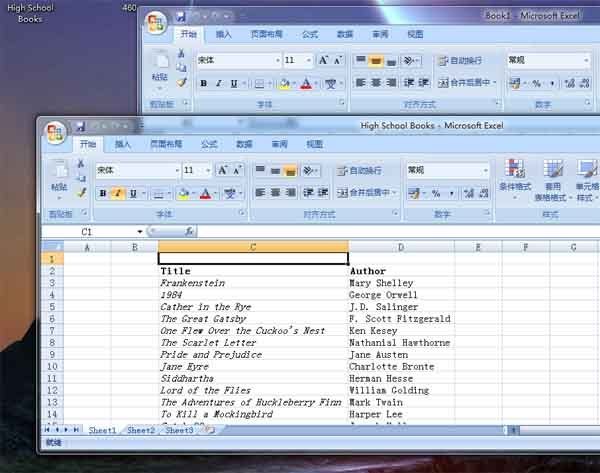The image size is (600, 473).
Task: Click decrease indent in High School Books ribbon
Action: point(308,192)
